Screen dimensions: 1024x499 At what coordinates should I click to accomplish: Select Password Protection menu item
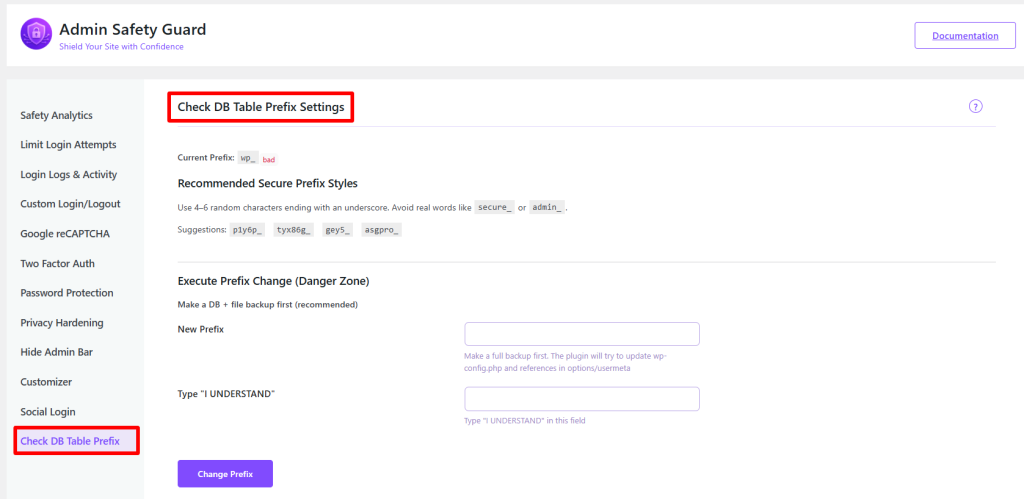(x=66, y=293)
